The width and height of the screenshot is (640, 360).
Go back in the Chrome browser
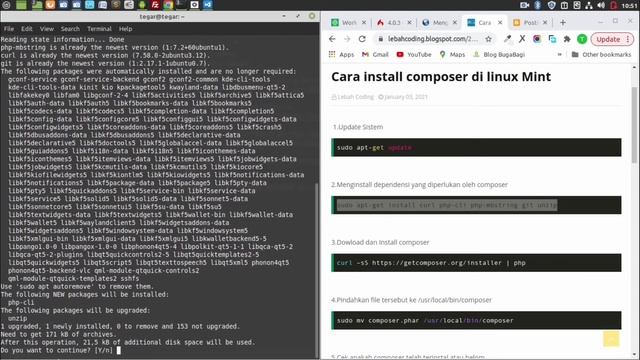332,39
